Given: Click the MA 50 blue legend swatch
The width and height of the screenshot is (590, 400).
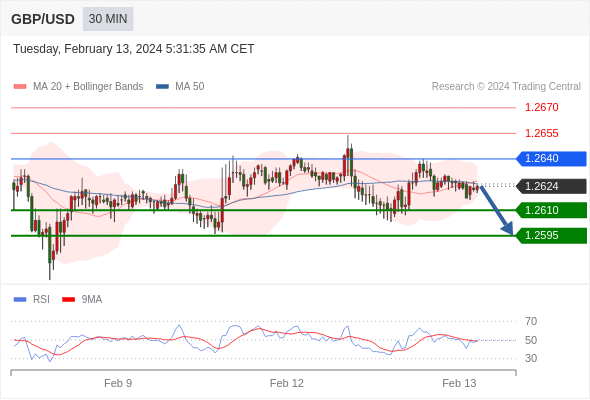Looking at the screenshot, I should pos(162,87).
